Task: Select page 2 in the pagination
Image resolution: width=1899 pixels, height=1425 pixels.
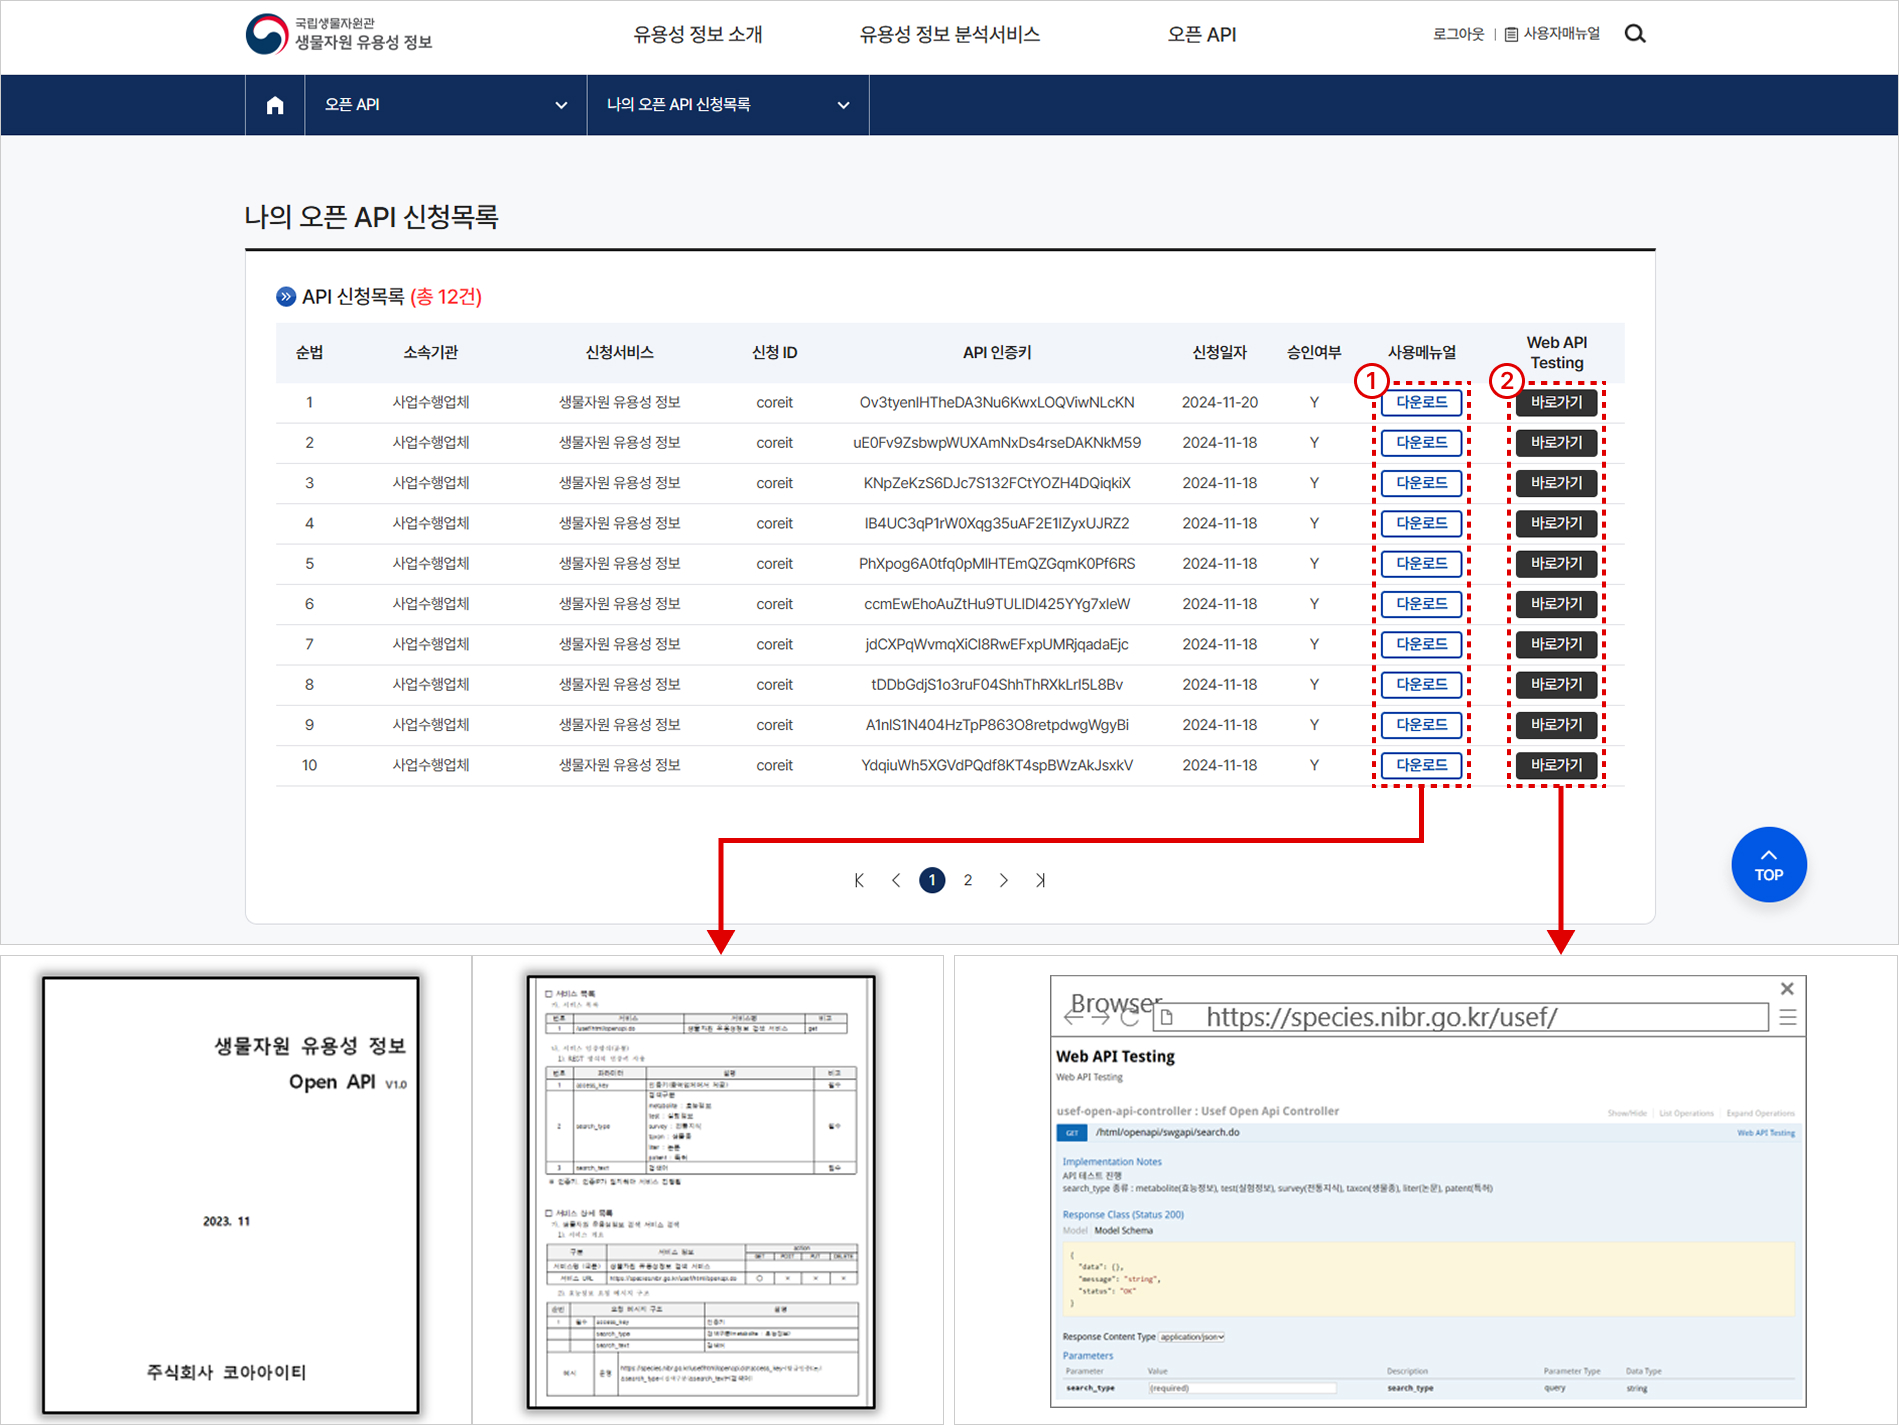Action: click(x=967, y=880)
